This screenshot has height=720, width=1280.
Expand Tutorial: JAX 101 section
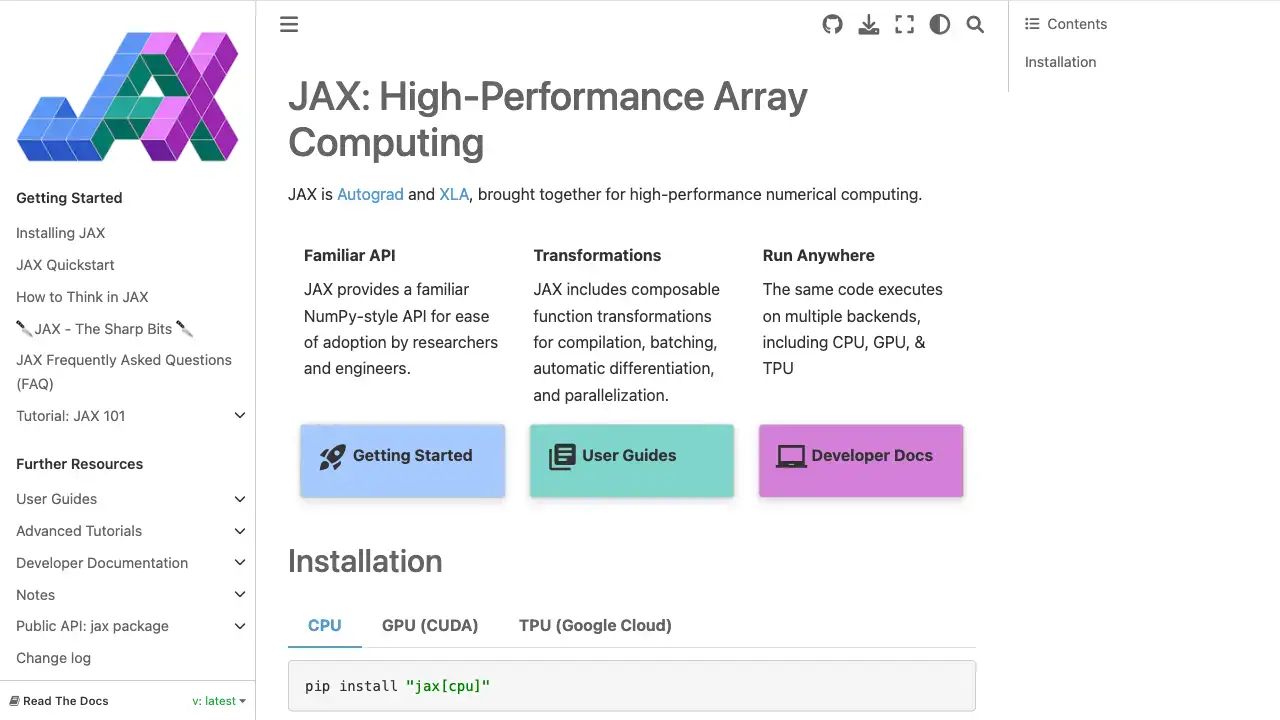point(240,416)
